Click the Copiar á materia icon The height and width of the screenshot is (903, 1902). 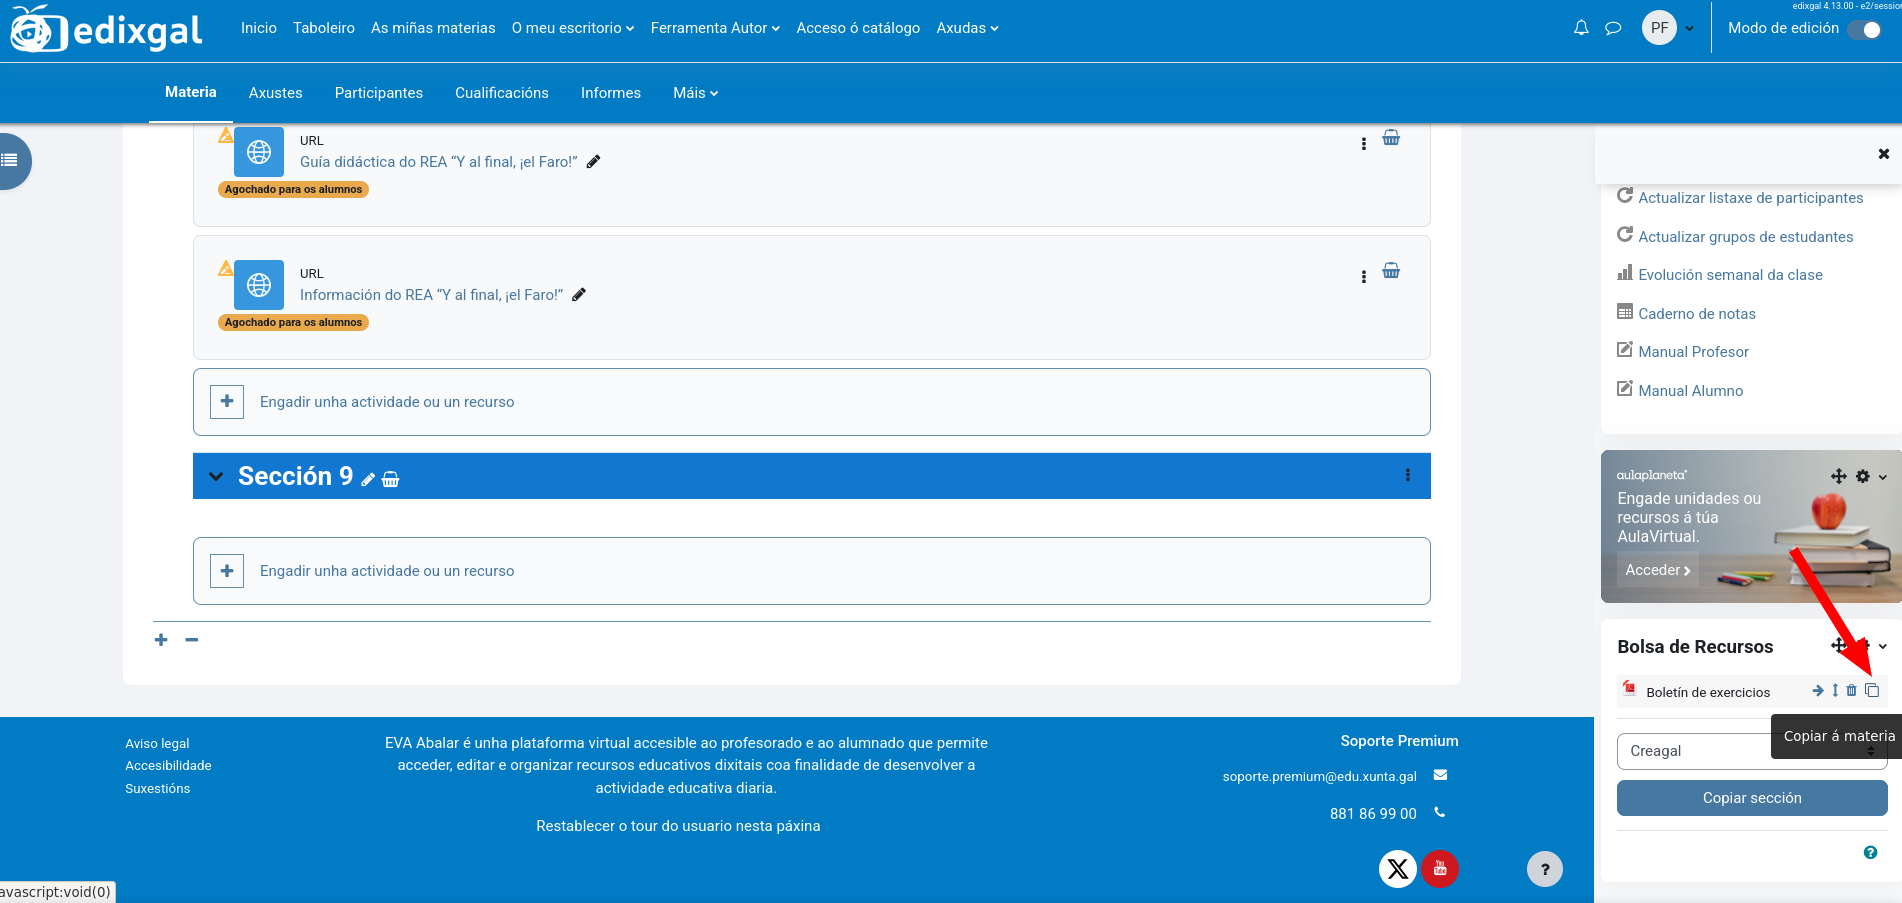pyautogui.click(x=1872, y=691)
